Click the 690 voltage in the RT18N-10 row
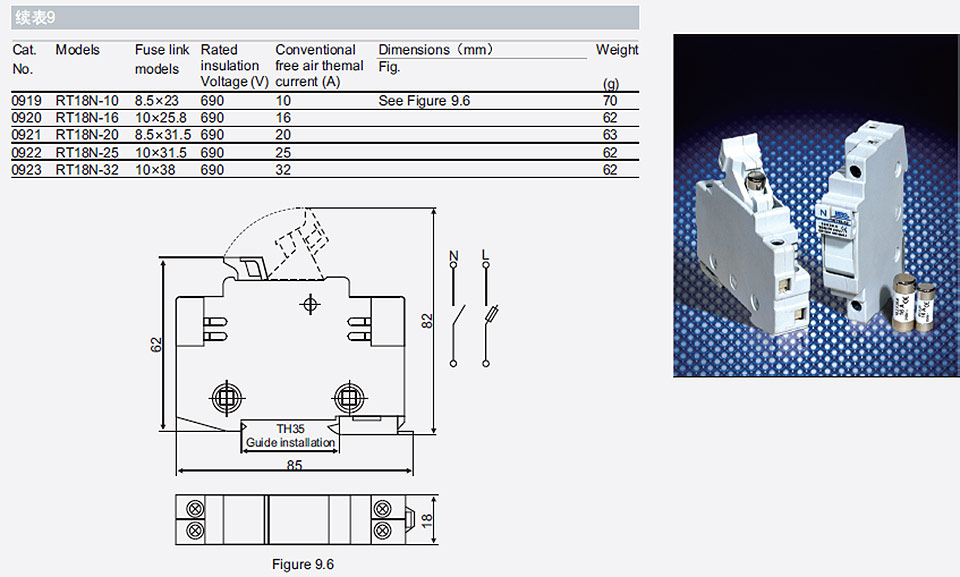960x577 pixels. tap(212, 100)
